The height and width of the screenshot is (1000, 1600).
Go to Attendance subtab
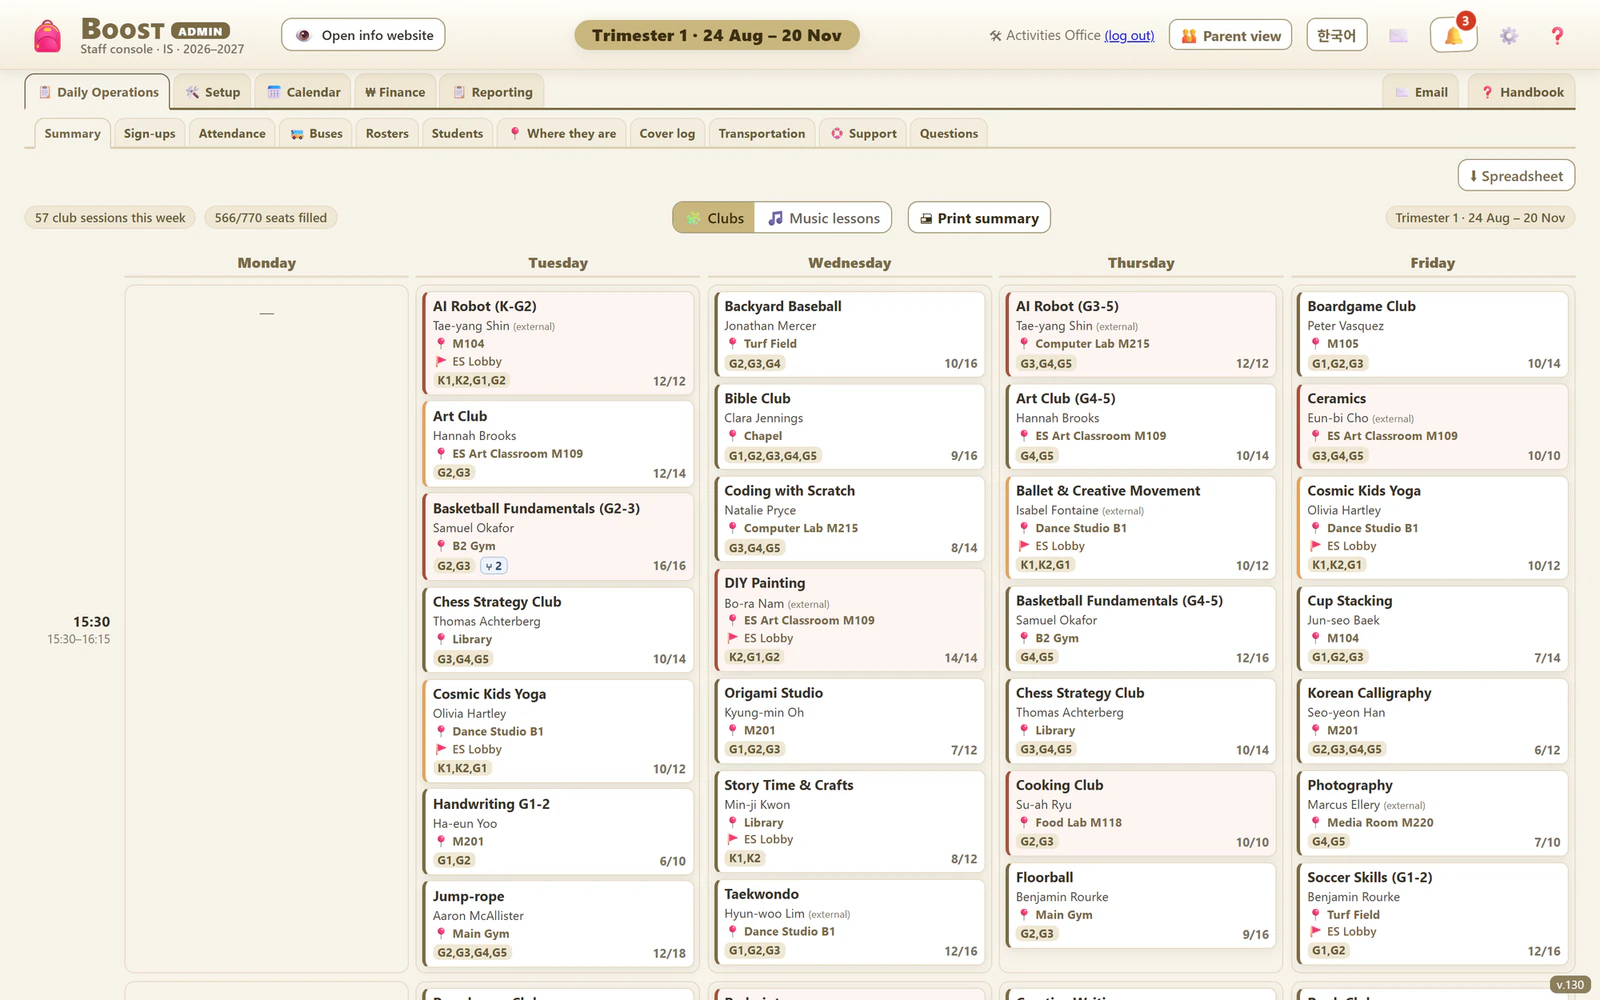(x=232, y=133)
